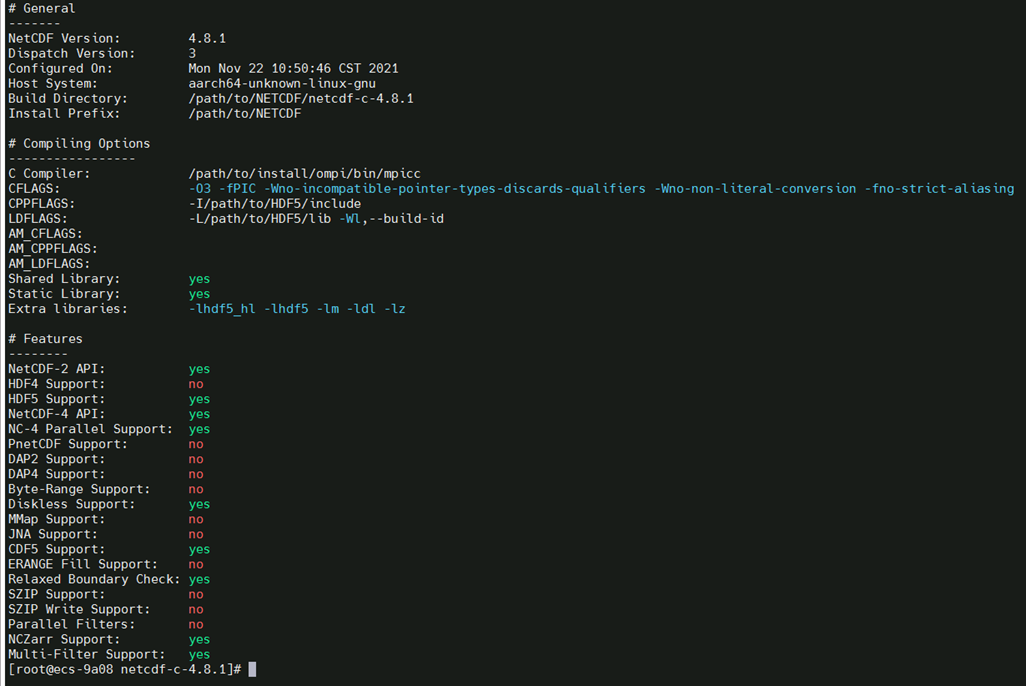Click the Diskless Support yes value
Image resolution: width=1026 pixels, height=686 pixels.
200,505
